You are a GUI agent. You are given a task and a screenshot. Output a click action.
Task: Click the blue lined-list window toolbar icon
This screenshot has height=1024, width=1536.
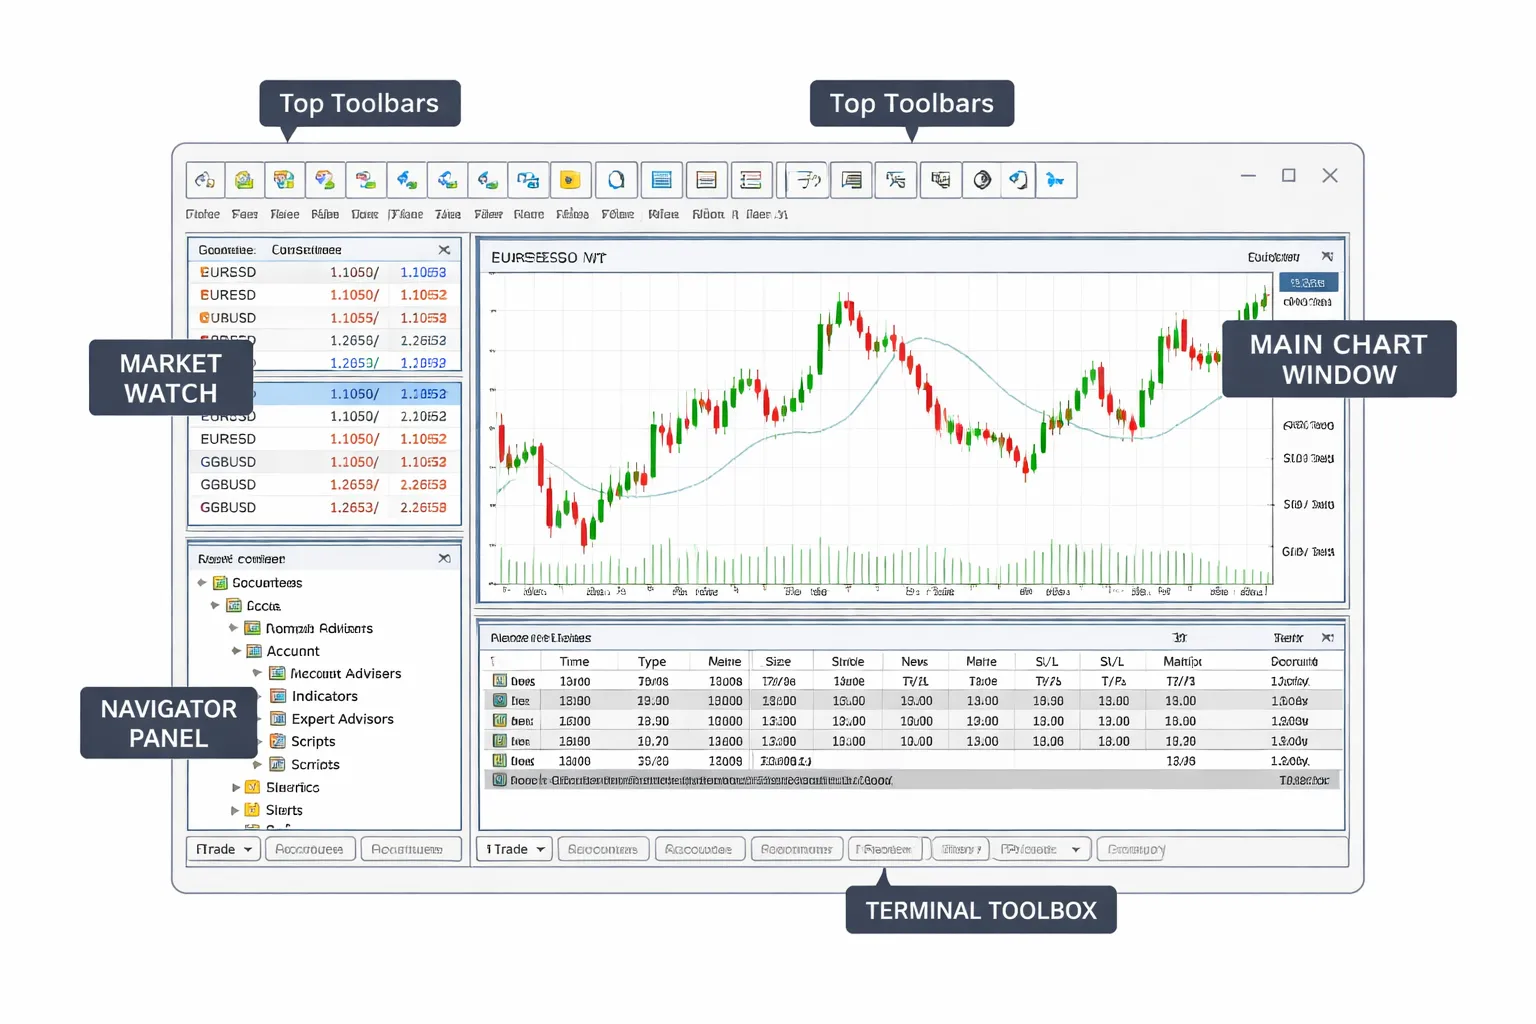[661, 180]
